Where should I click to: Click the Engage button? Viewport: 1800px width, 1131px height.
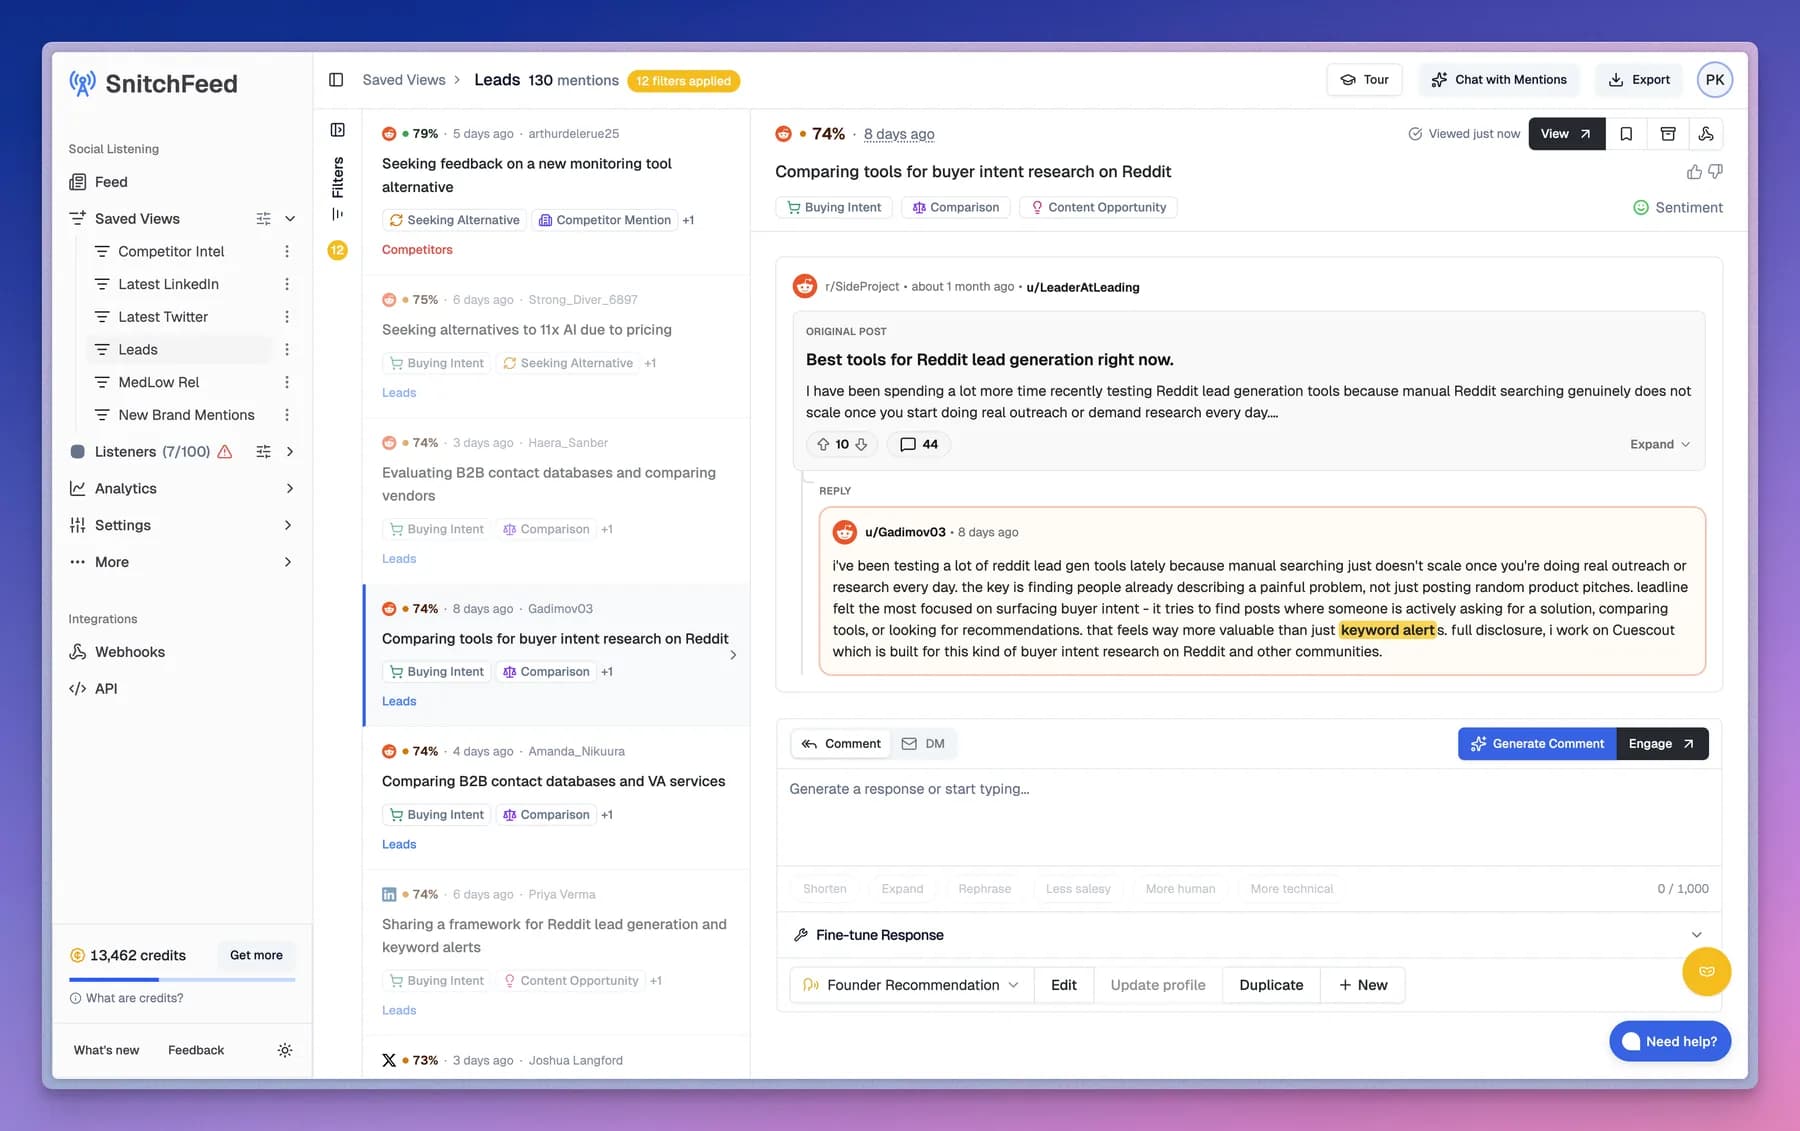(1662, 744)
